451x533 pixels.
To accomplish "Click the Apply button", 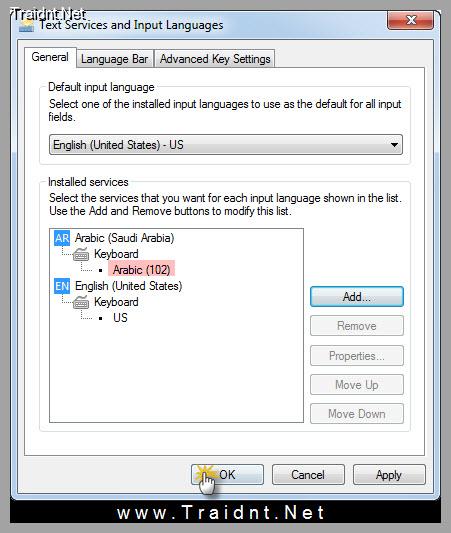I will pos(389,475).
